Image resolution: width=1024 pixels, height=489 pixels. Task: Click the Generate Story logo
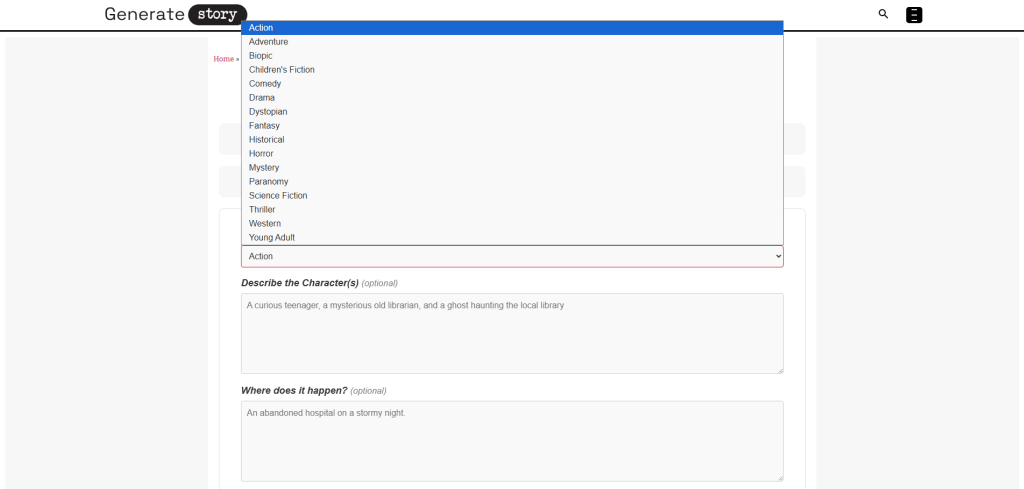tap(176, 14)
